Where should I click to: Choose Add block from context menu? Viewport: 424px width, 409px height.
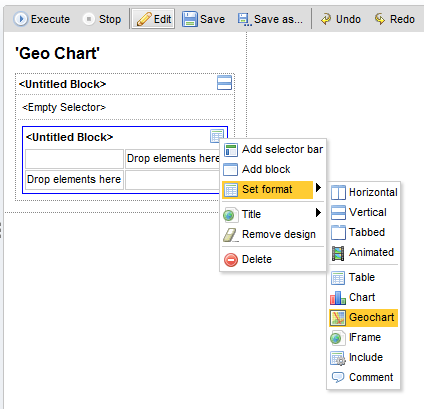[273, 169]
